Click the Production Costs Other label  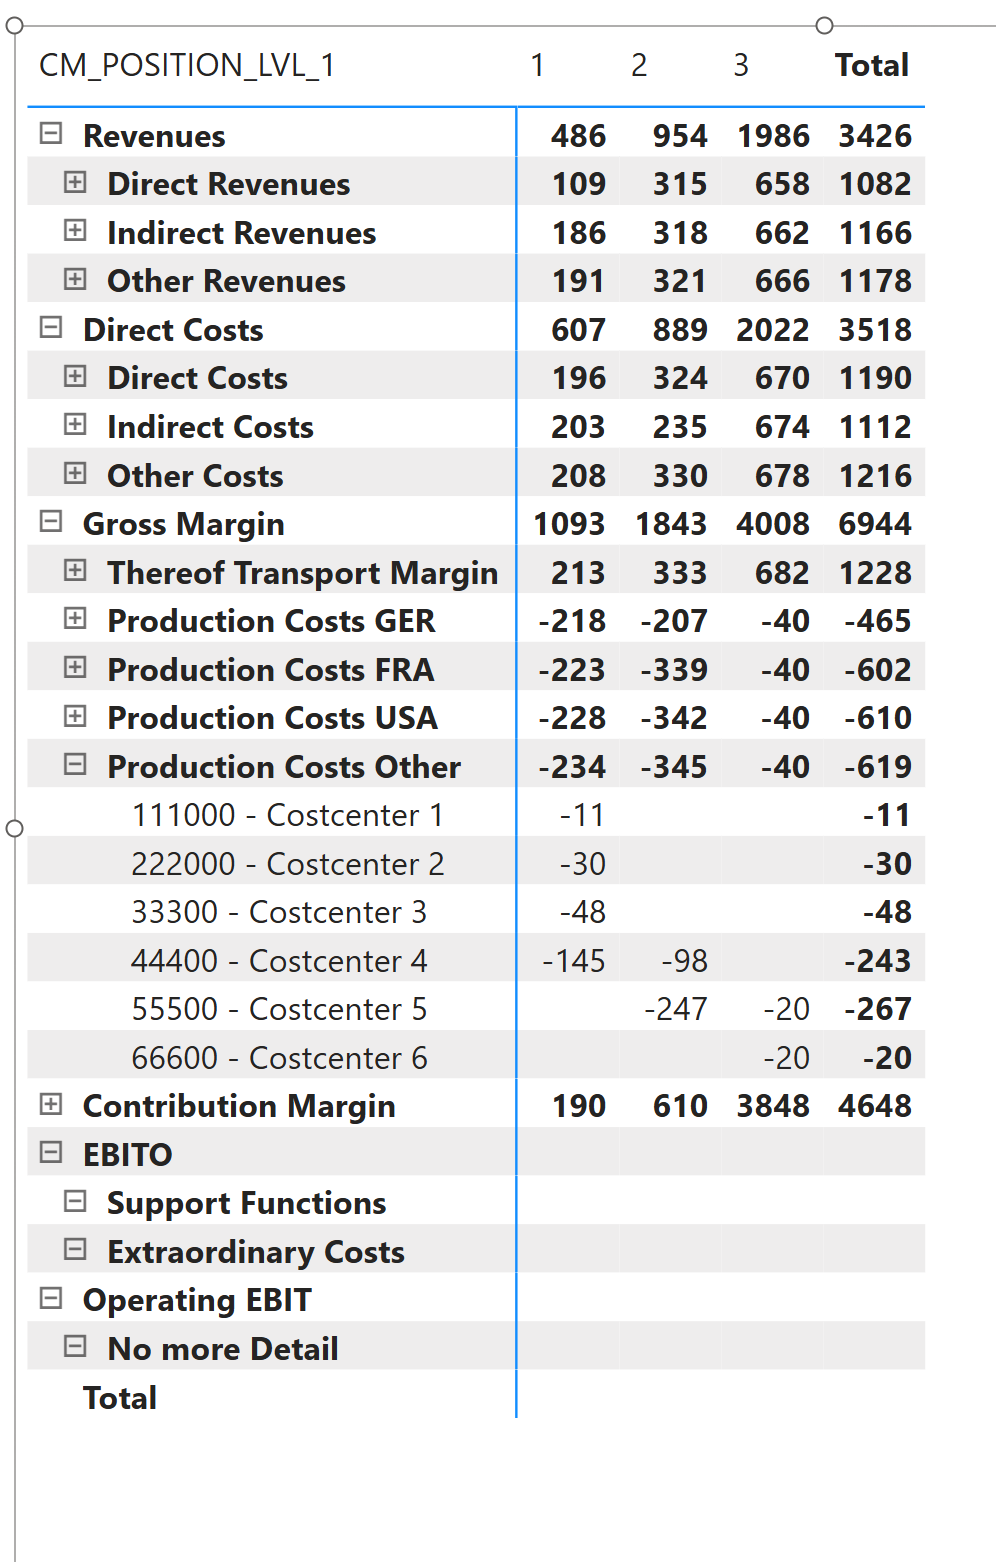click(x=284, y=767)
